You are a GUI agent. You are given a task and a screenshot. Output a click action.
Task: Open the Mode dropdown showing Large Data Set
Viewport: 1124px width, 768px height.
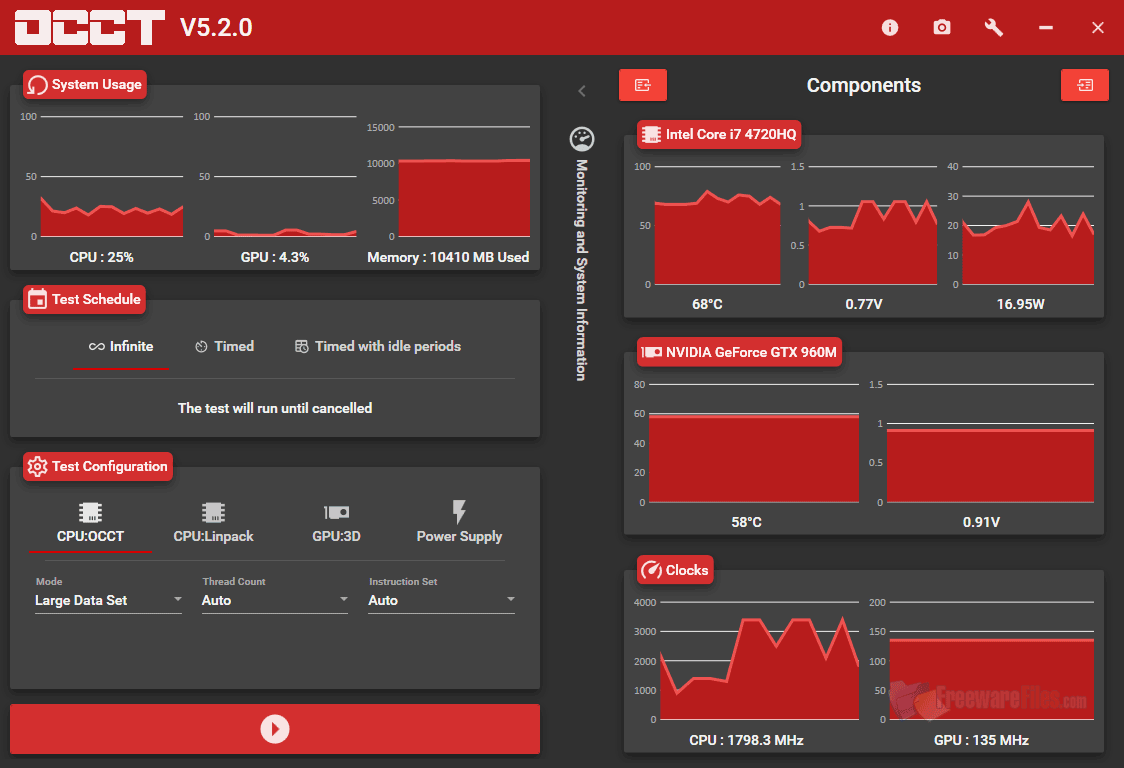pos(108,600)
